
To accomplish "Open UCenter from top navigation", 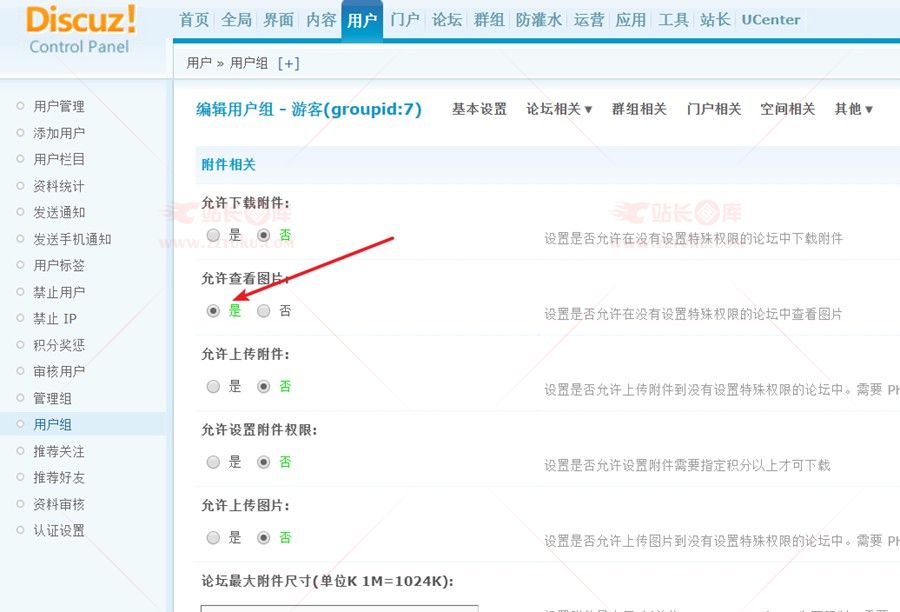I will [771, 20].
